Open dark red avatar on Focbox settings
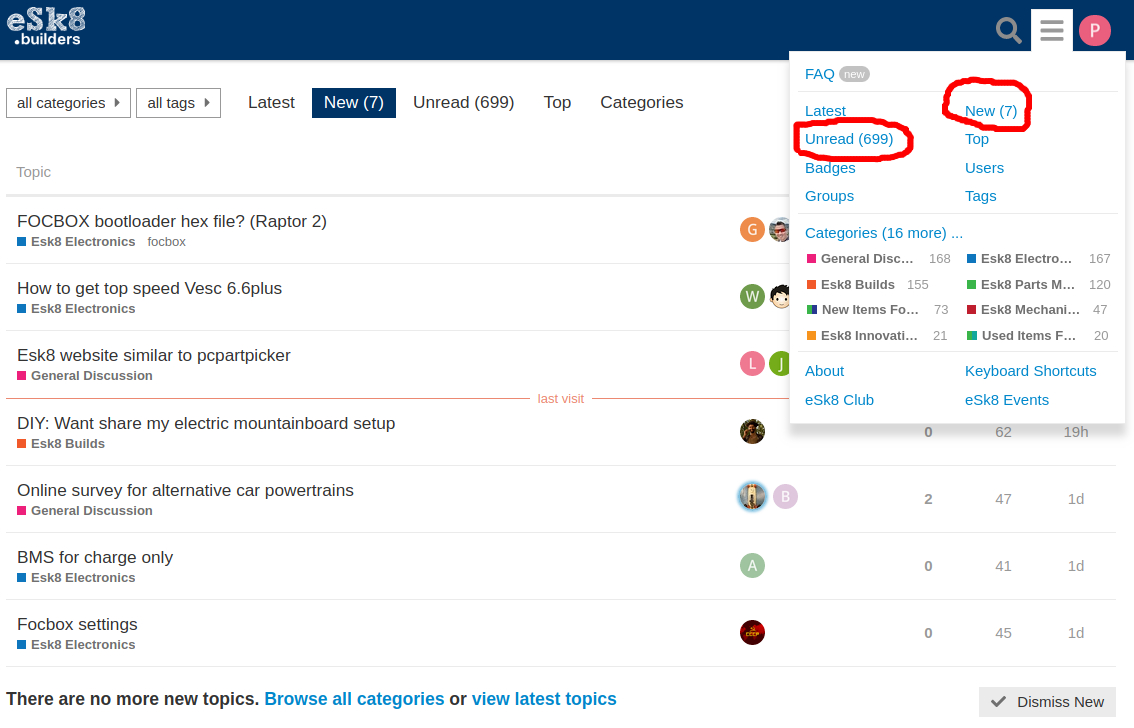1134x728 pixels. (x=752, y=633)
